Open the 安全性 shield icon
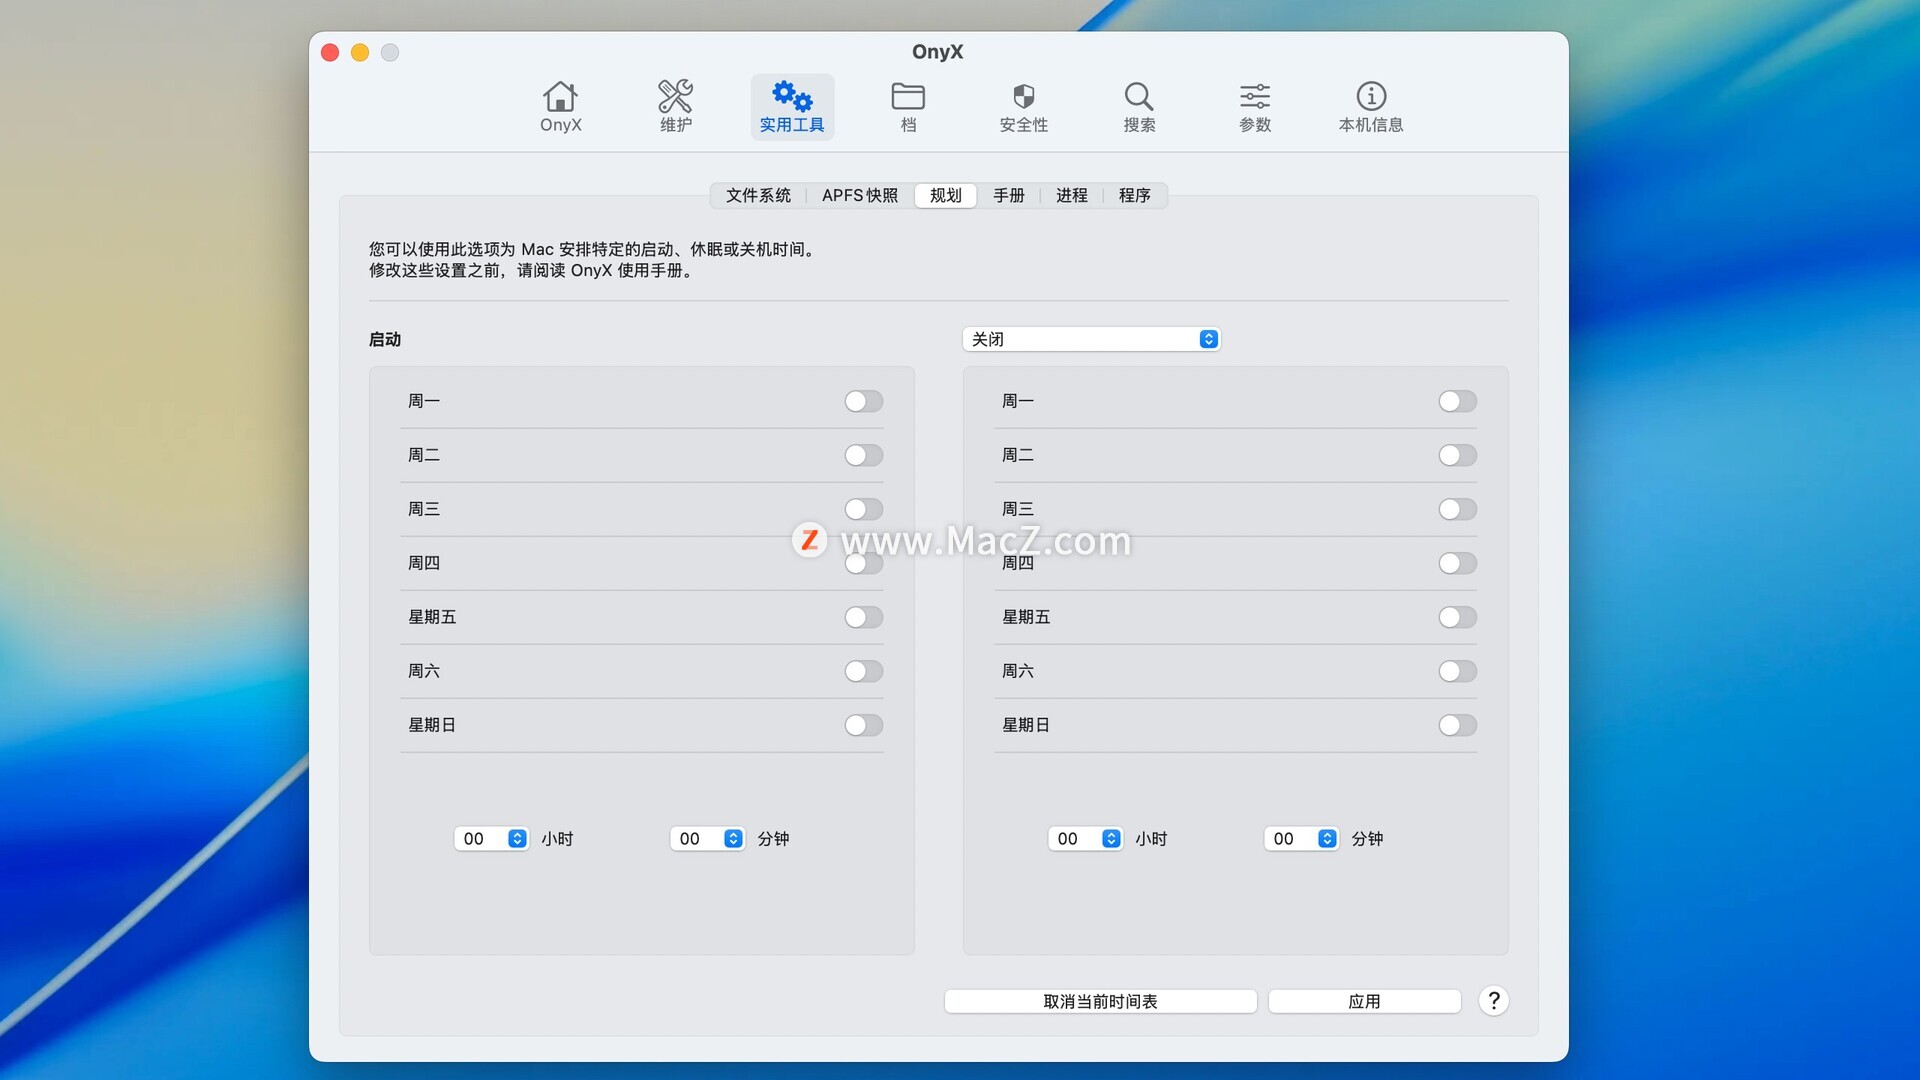The image size is (1920, 1080). tap(1024, 107)
